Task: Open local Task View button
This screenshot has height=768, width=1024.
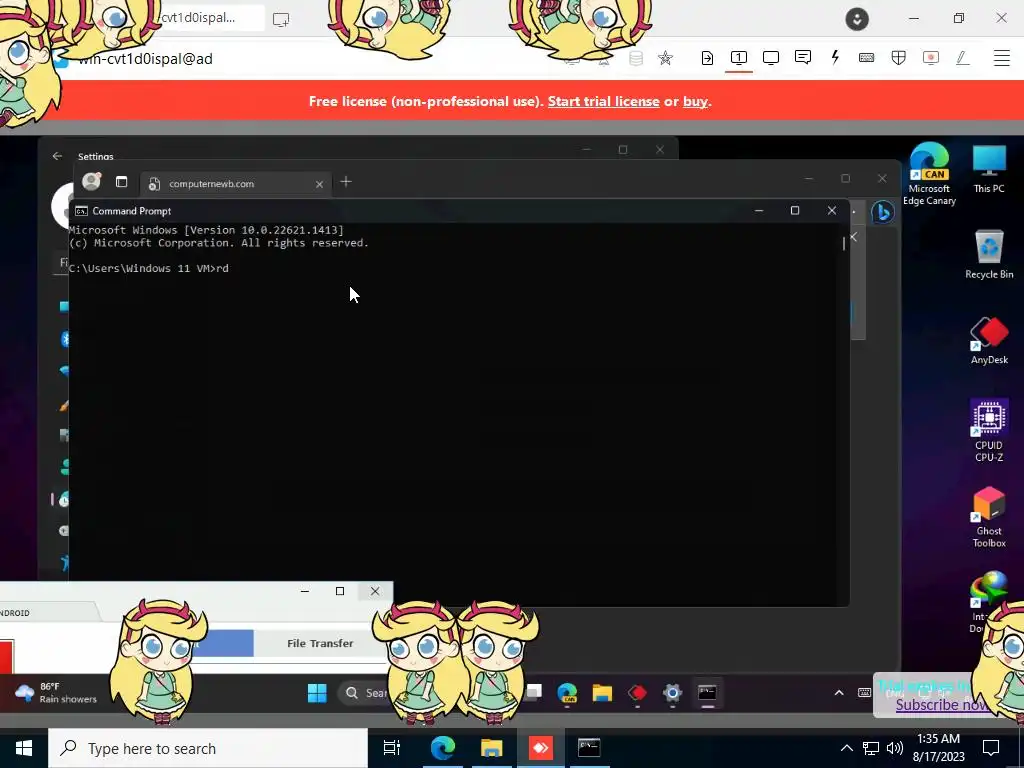Action: (392, 748)
